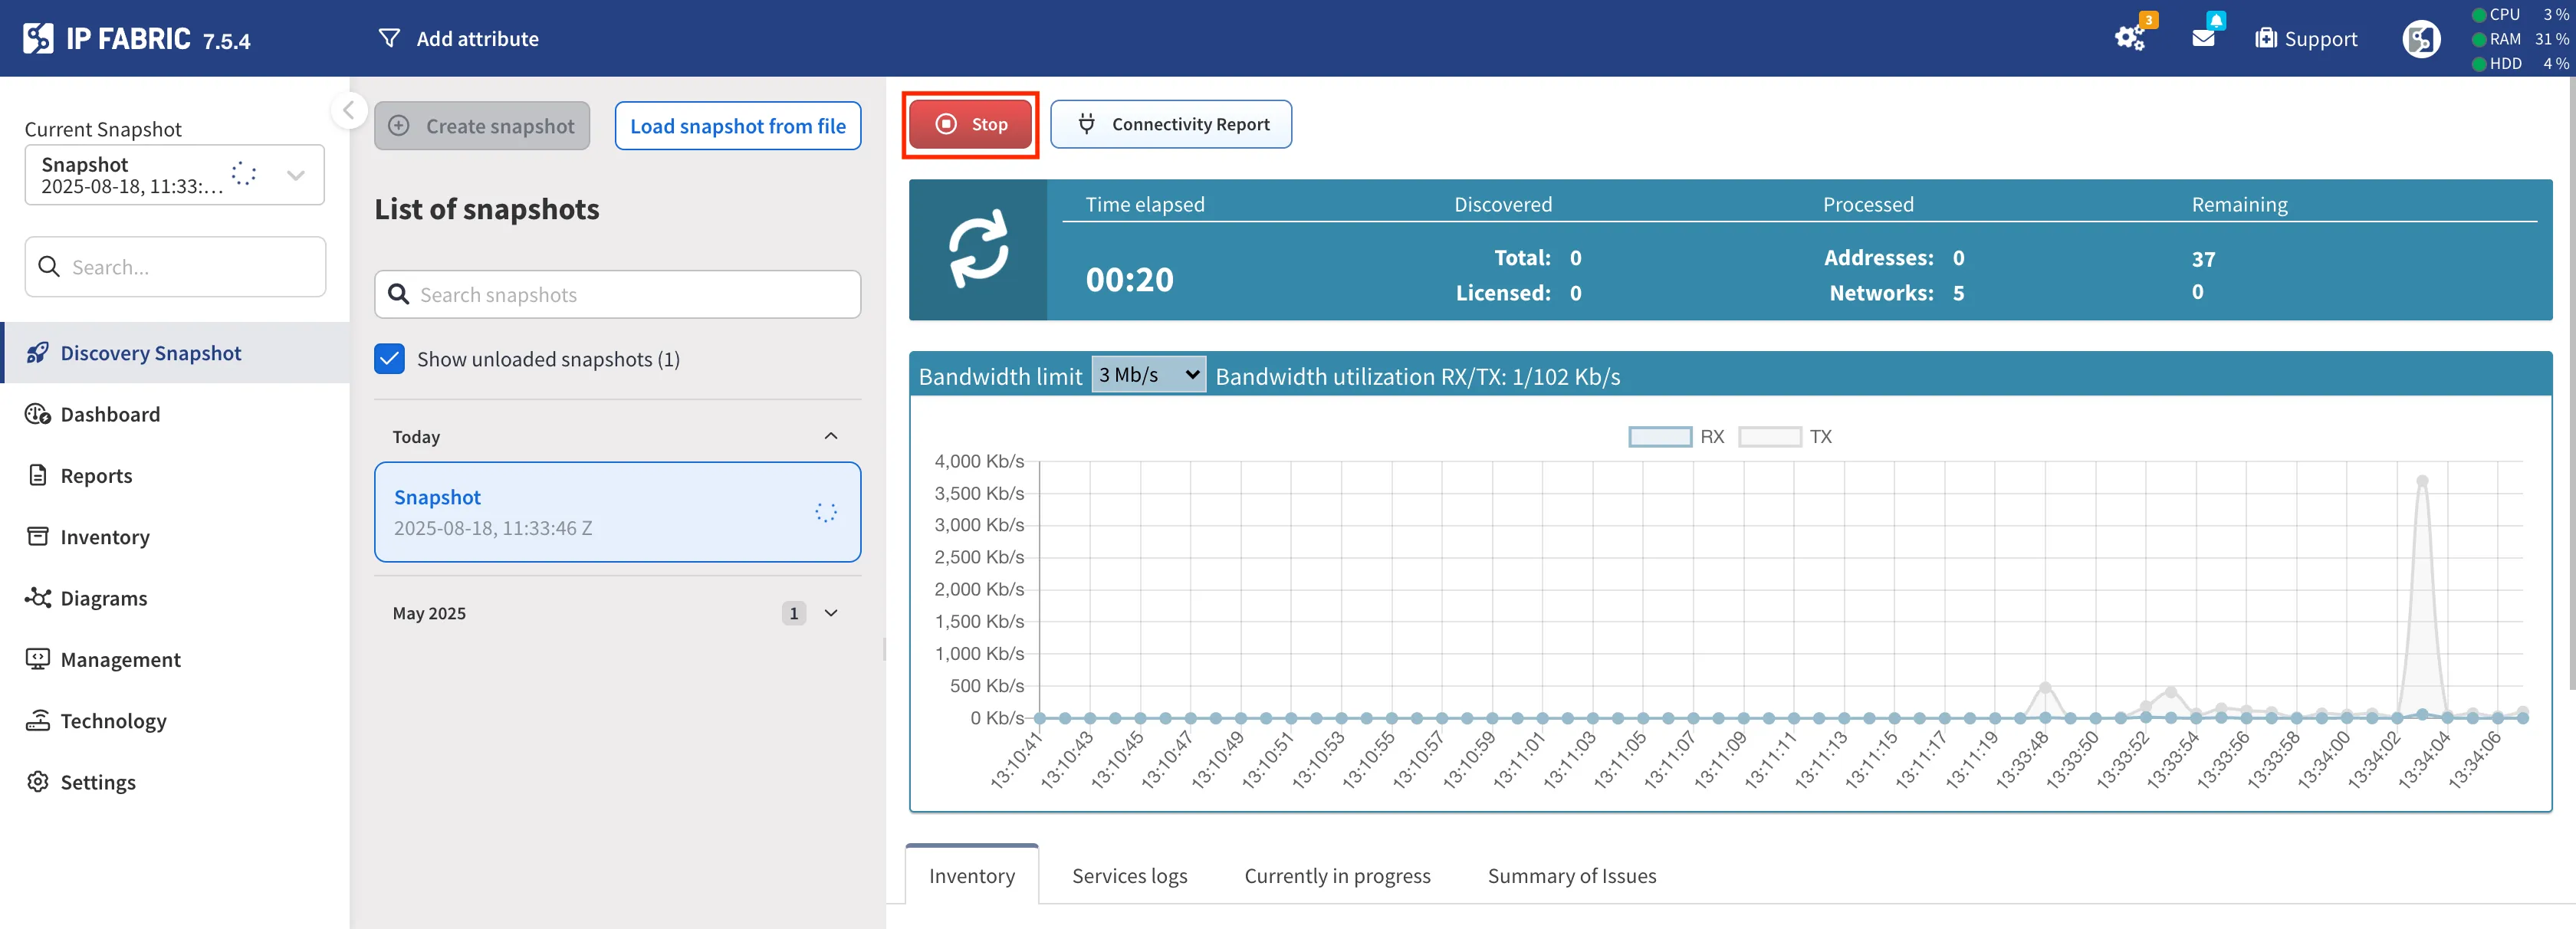This screenshot has height=929, width=2576.
Task: Switch to Summary of Issues tab
Action: point(1571,876)
